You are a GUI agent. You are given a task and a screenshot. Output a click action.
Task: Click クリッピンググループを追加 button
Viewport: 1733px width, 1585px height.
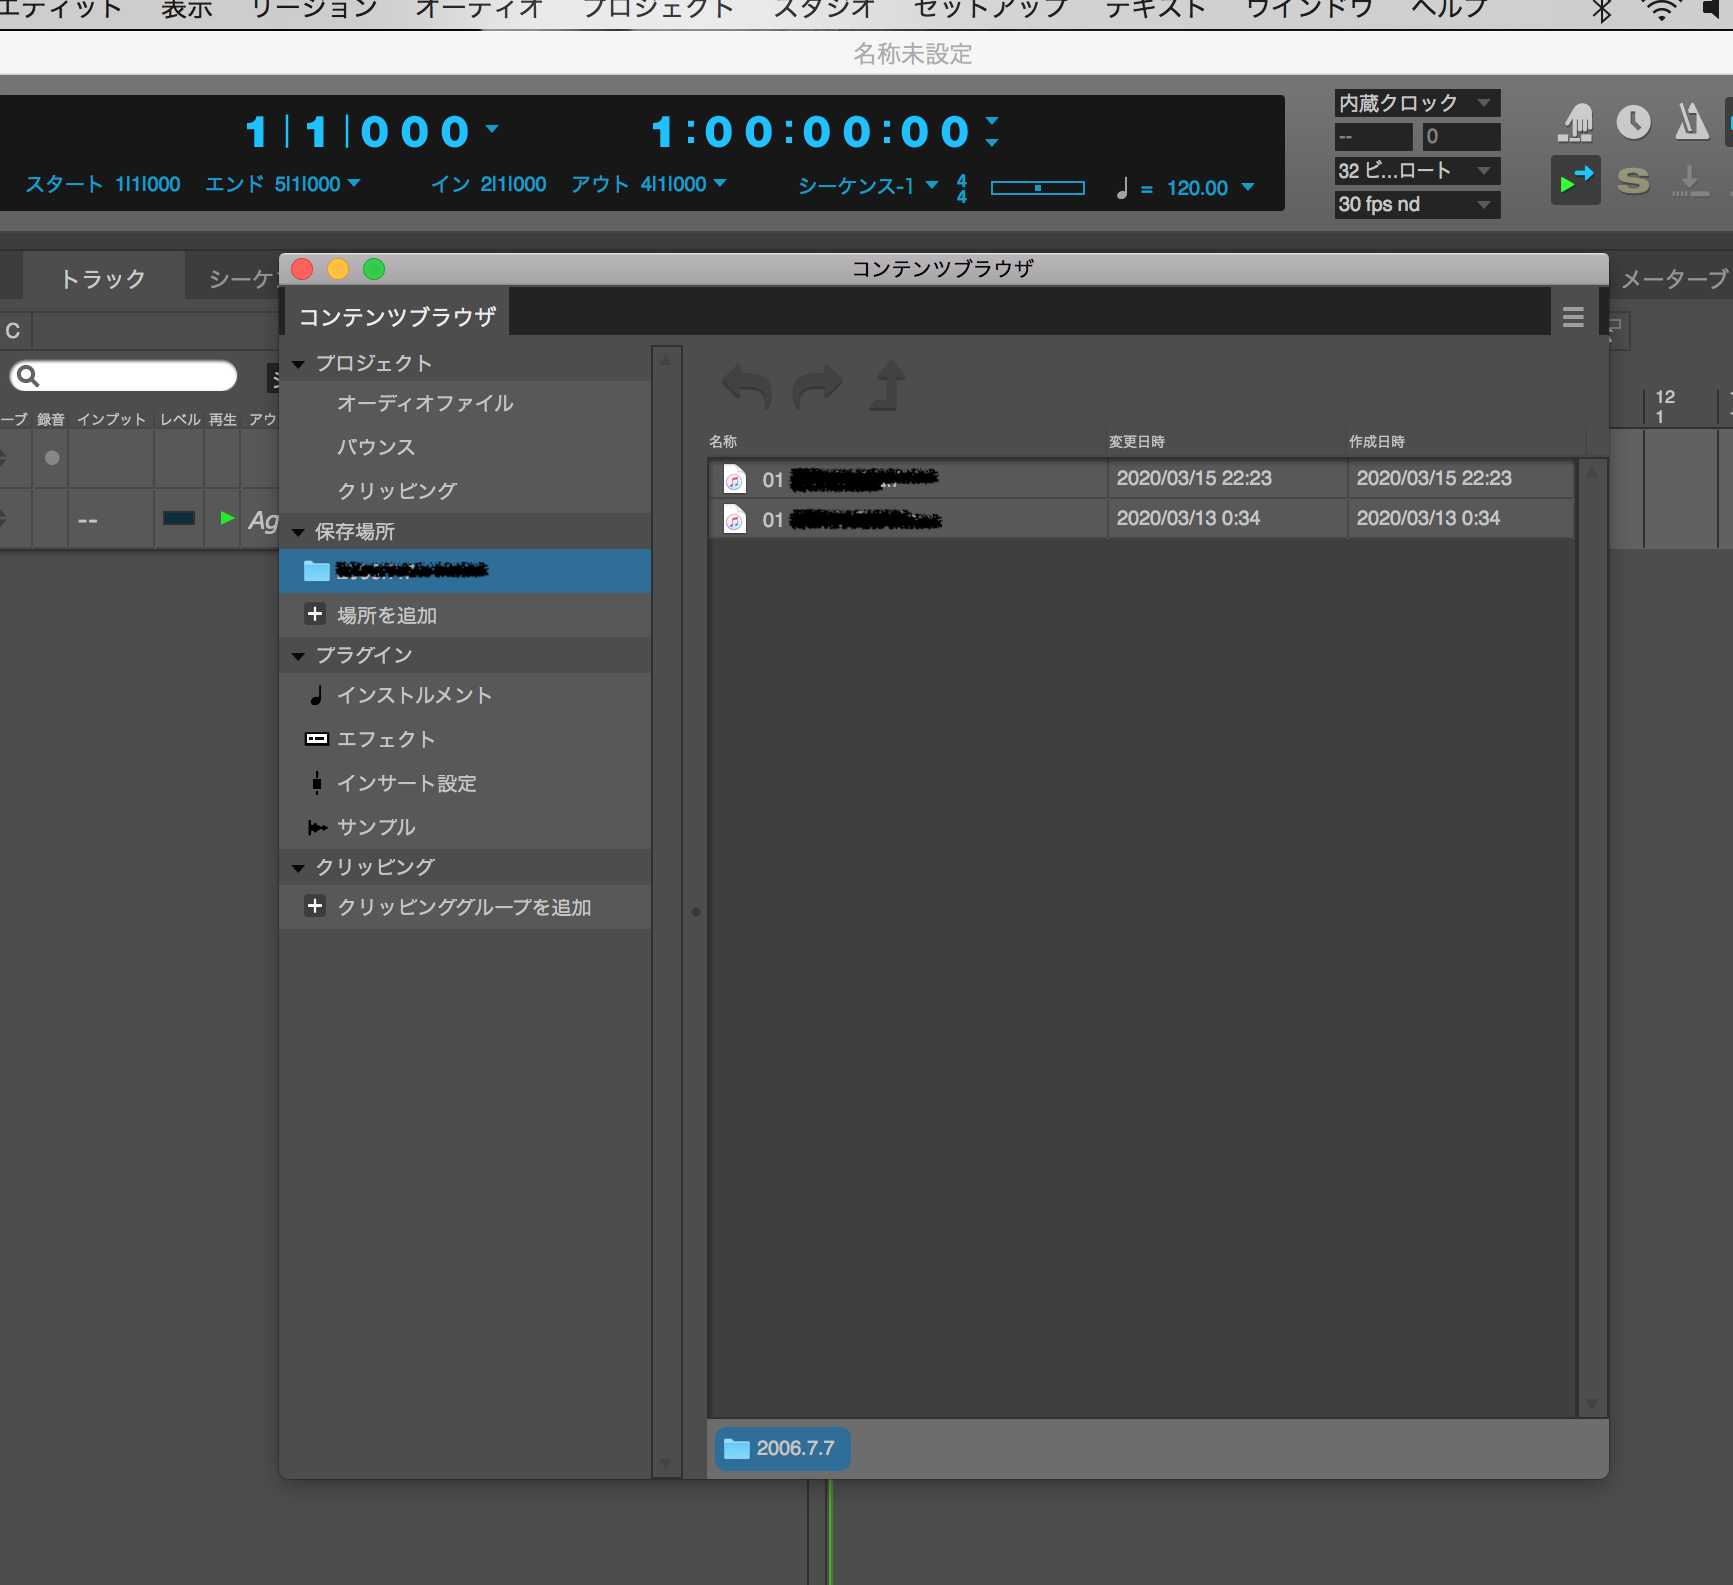click(x=463, y=907)
